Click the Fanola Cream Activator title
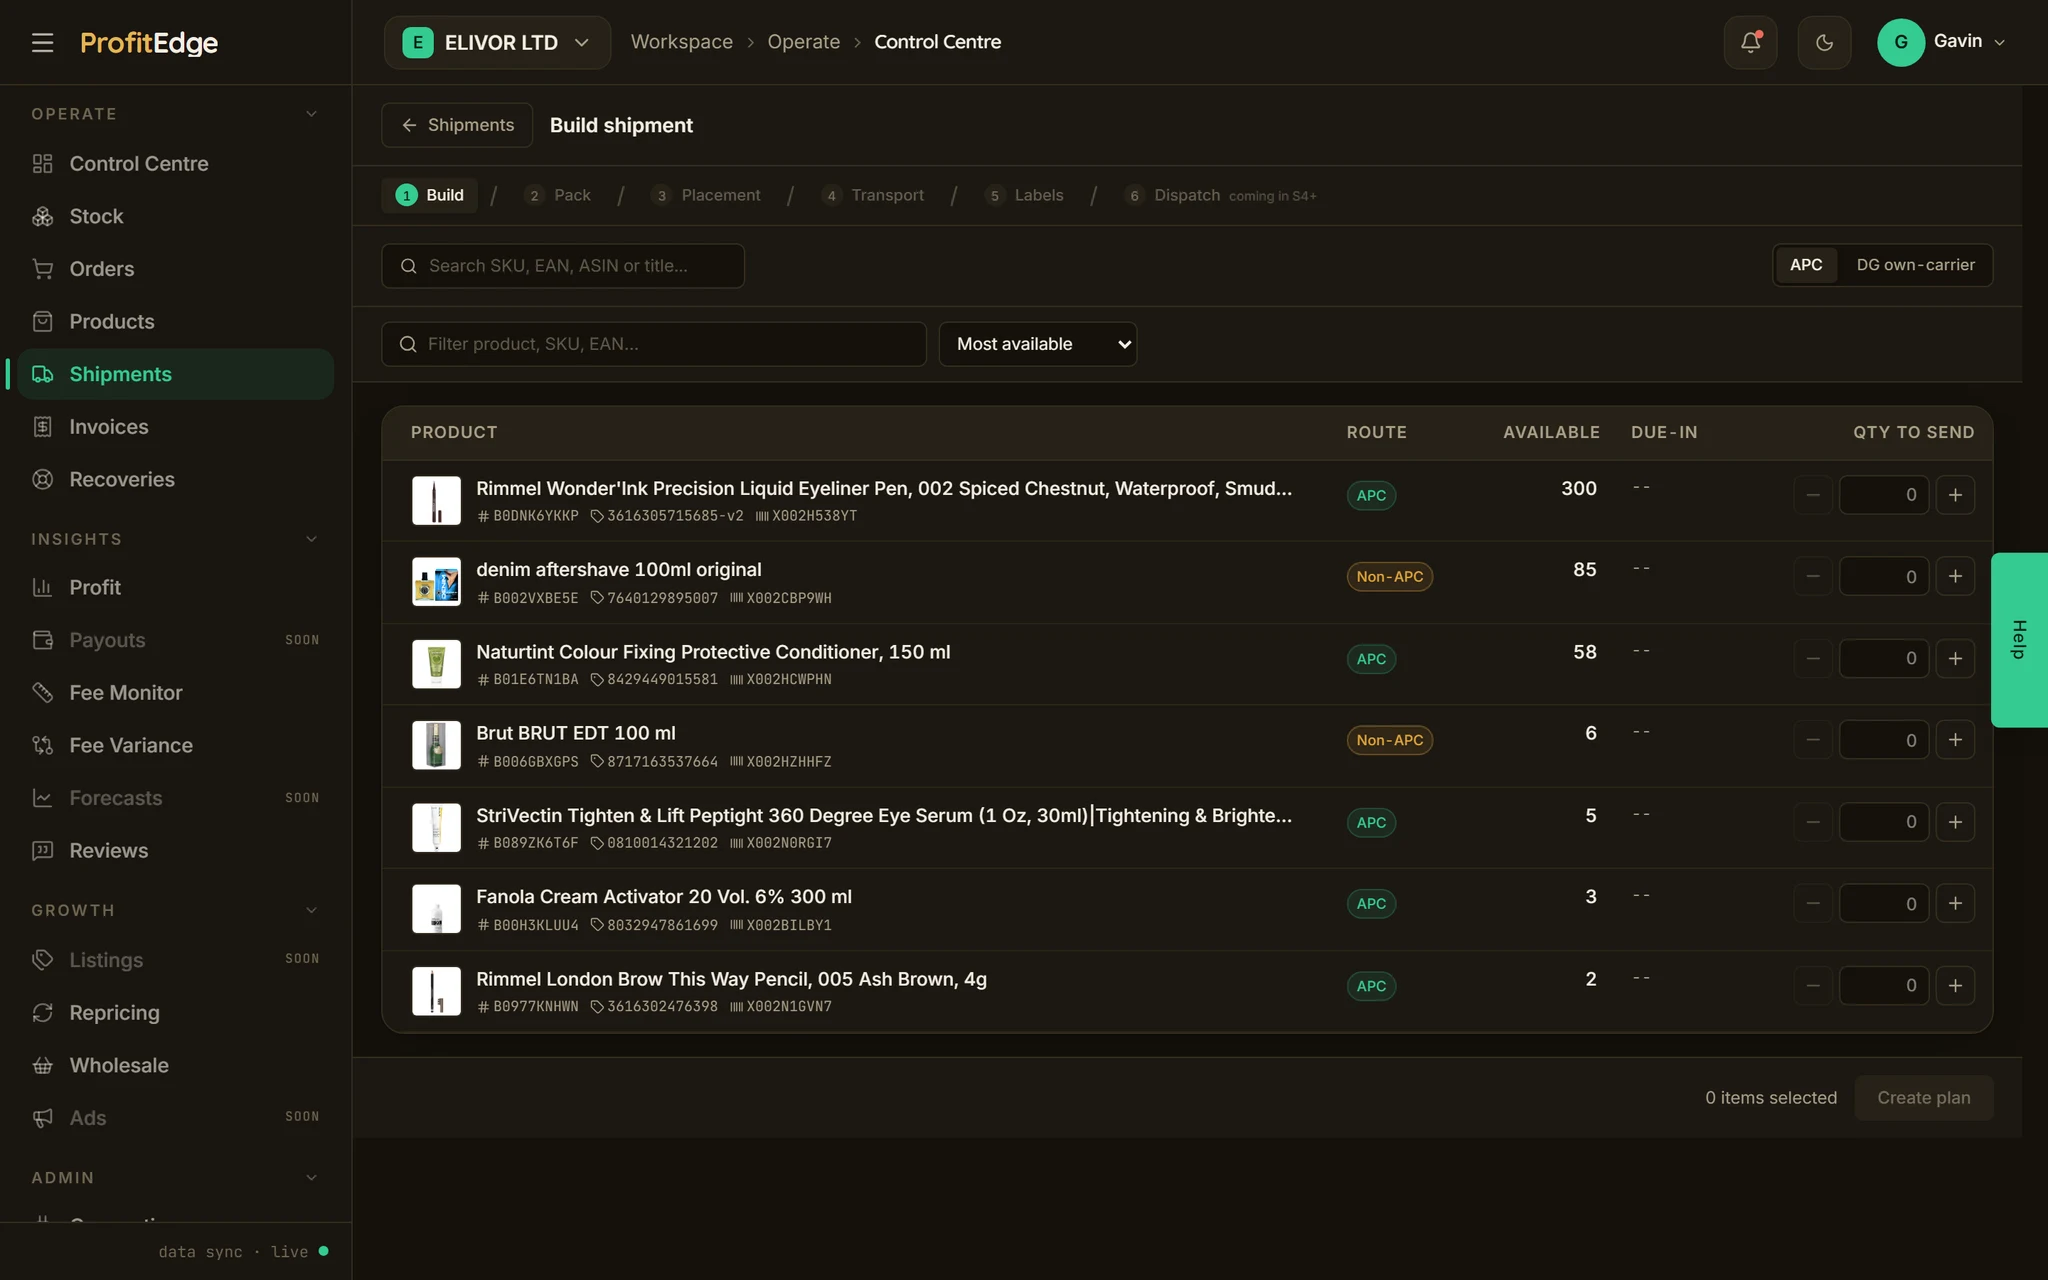The height and width of the screenshot is (1280, 2048). point(664,897)
